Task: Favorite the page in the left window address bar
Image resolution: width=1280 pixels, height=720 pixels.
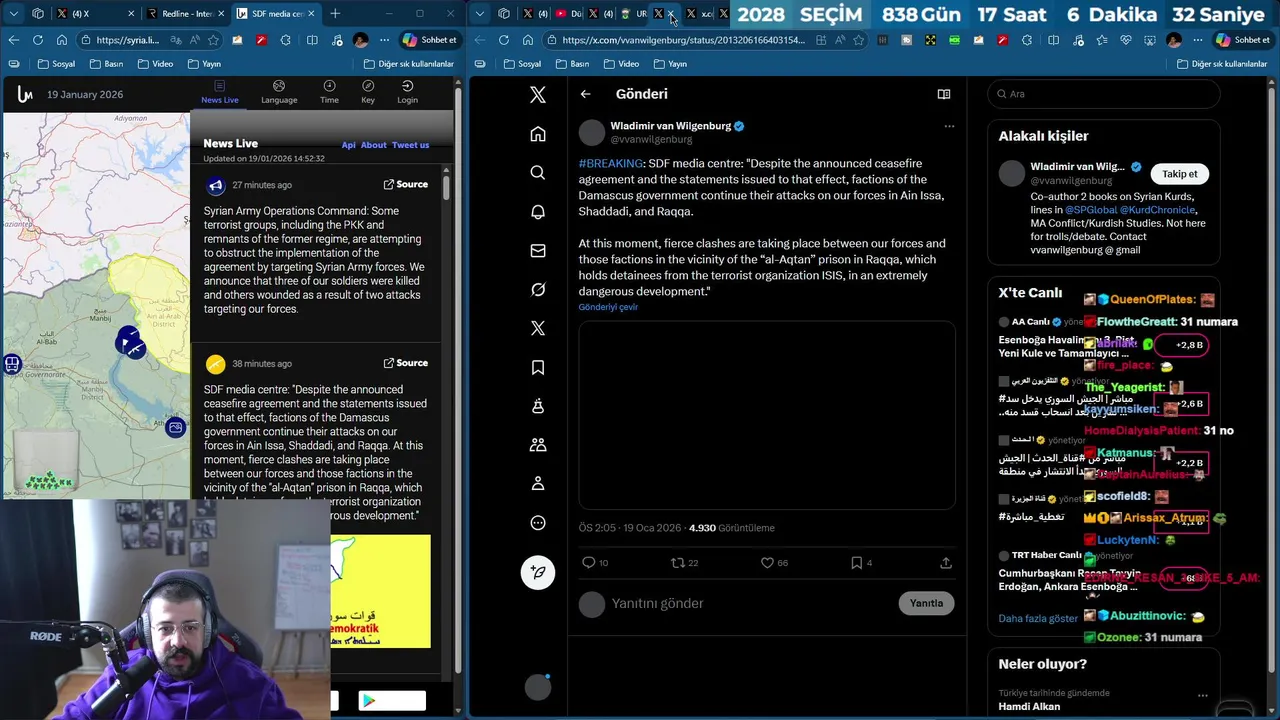Action: (214, 40)
